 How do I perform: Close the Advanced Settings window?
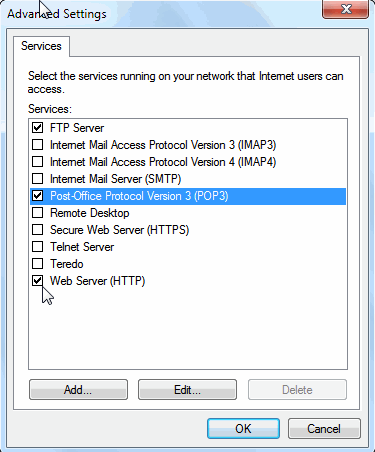point(346,9)
